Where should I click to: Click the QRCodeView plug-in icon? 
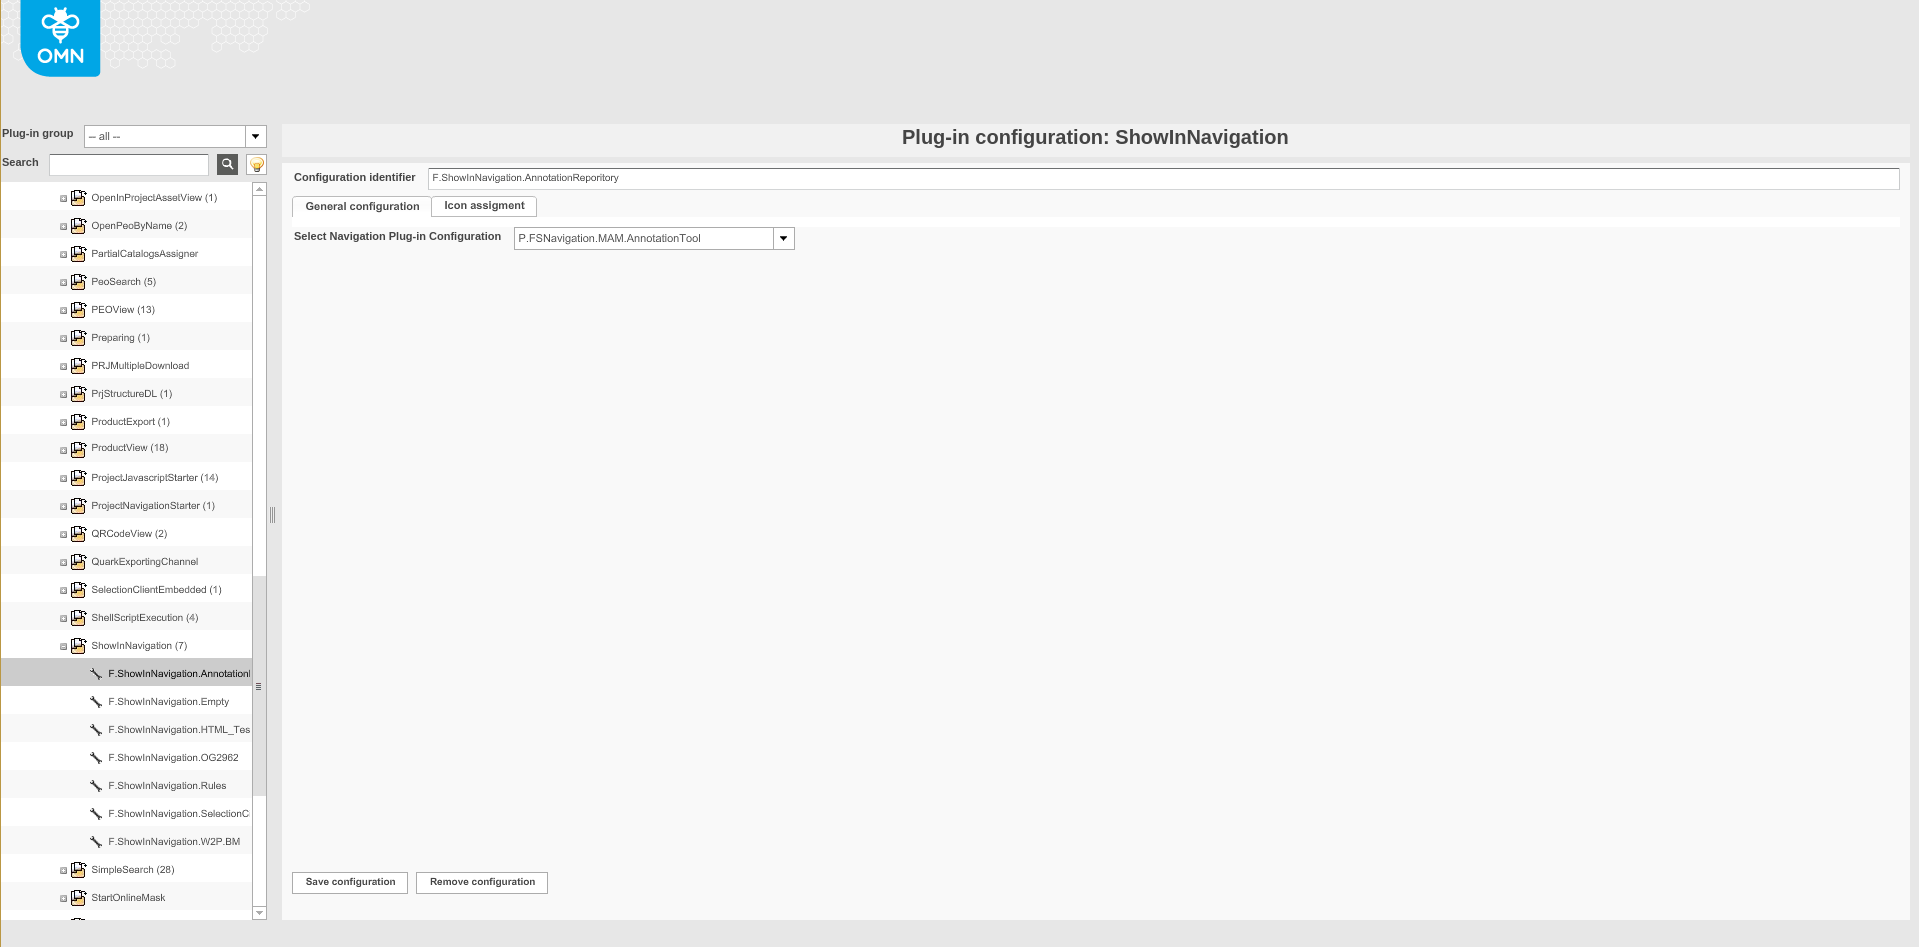tap(78, 534)
